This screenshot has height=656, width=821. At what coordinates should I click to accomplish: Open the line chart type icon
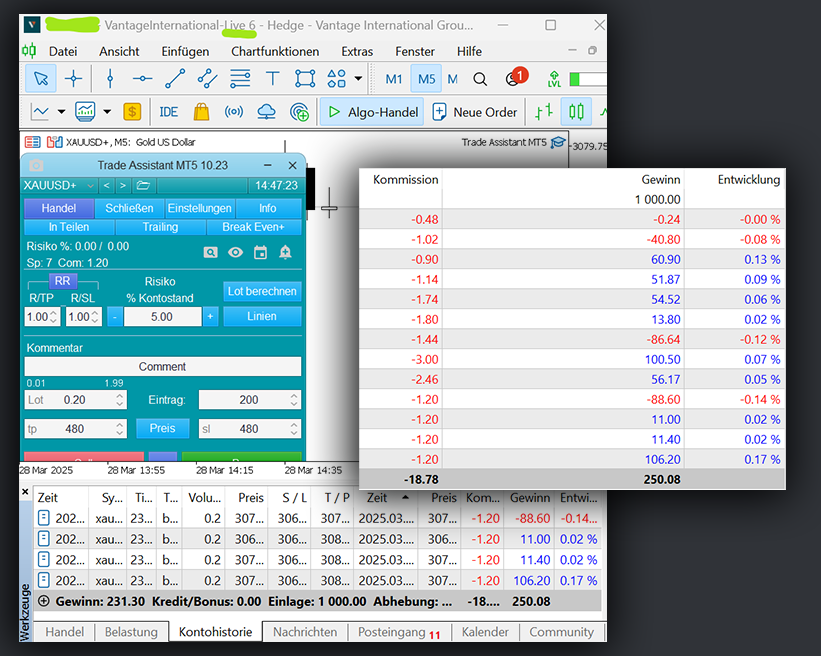point(40,112)
